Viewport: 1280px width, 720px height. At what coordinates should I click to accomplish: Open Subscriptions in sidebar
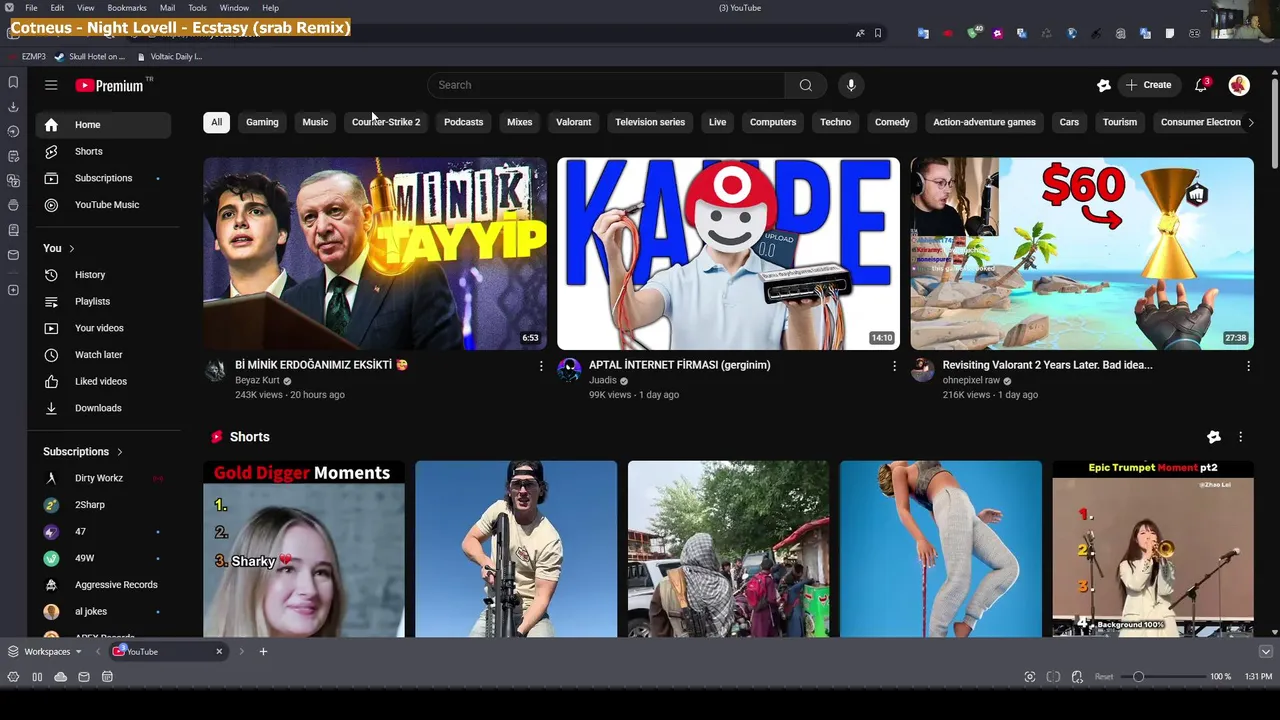(x=104, y=178)
